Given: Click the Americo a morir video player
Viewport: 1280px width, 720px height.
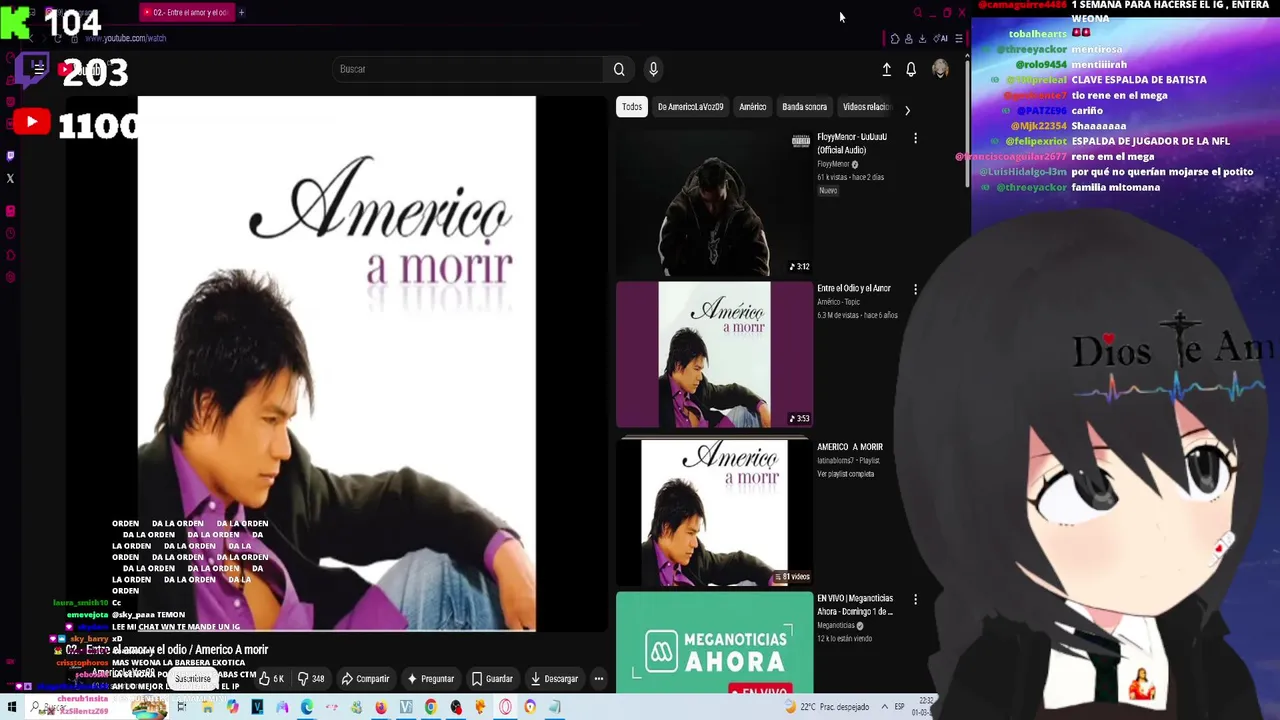Looking at the screenshot, I should (337, 364).
